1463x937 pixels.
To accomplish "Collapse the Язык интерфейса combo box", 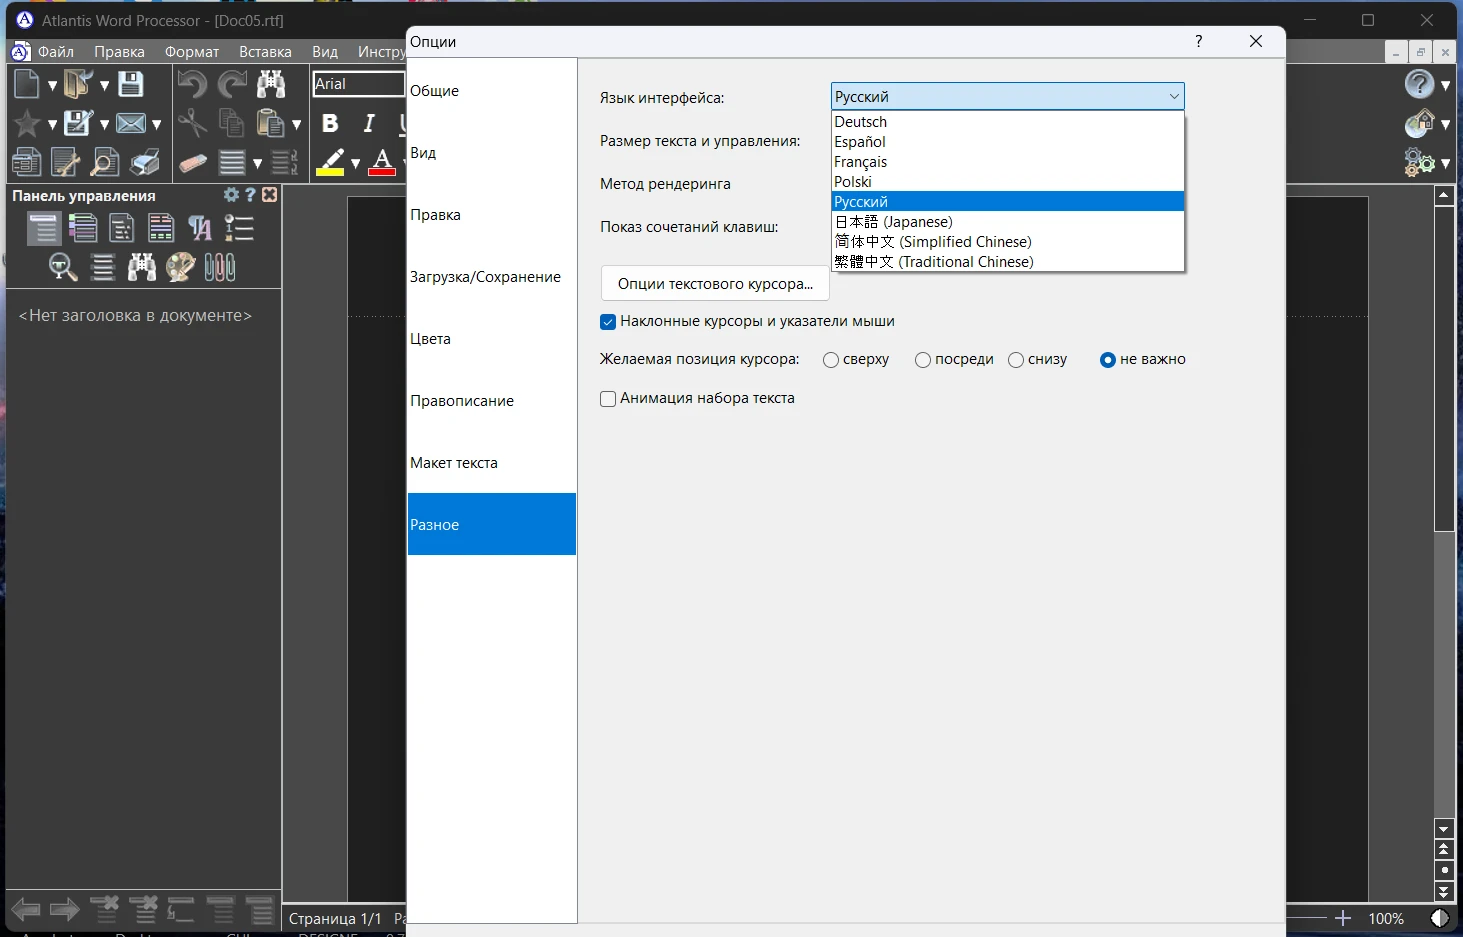I will [x=1174, y=97].
